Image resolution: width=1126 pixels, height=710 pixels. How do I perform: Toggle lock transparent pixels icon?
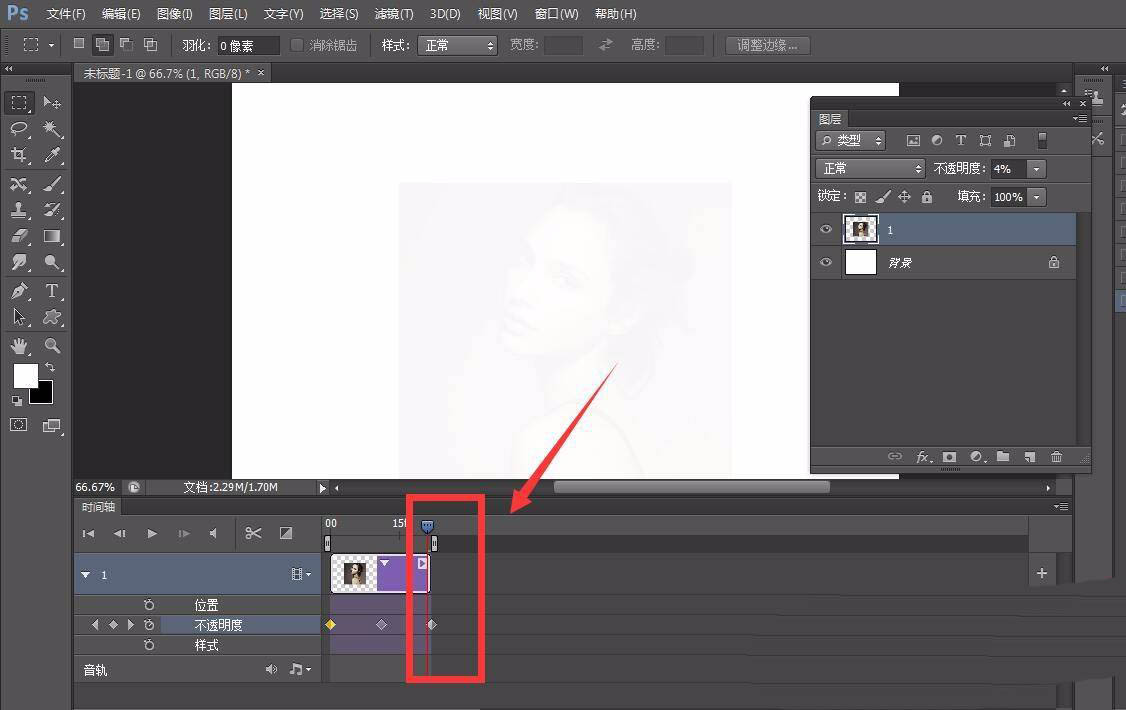coord(860,197)
